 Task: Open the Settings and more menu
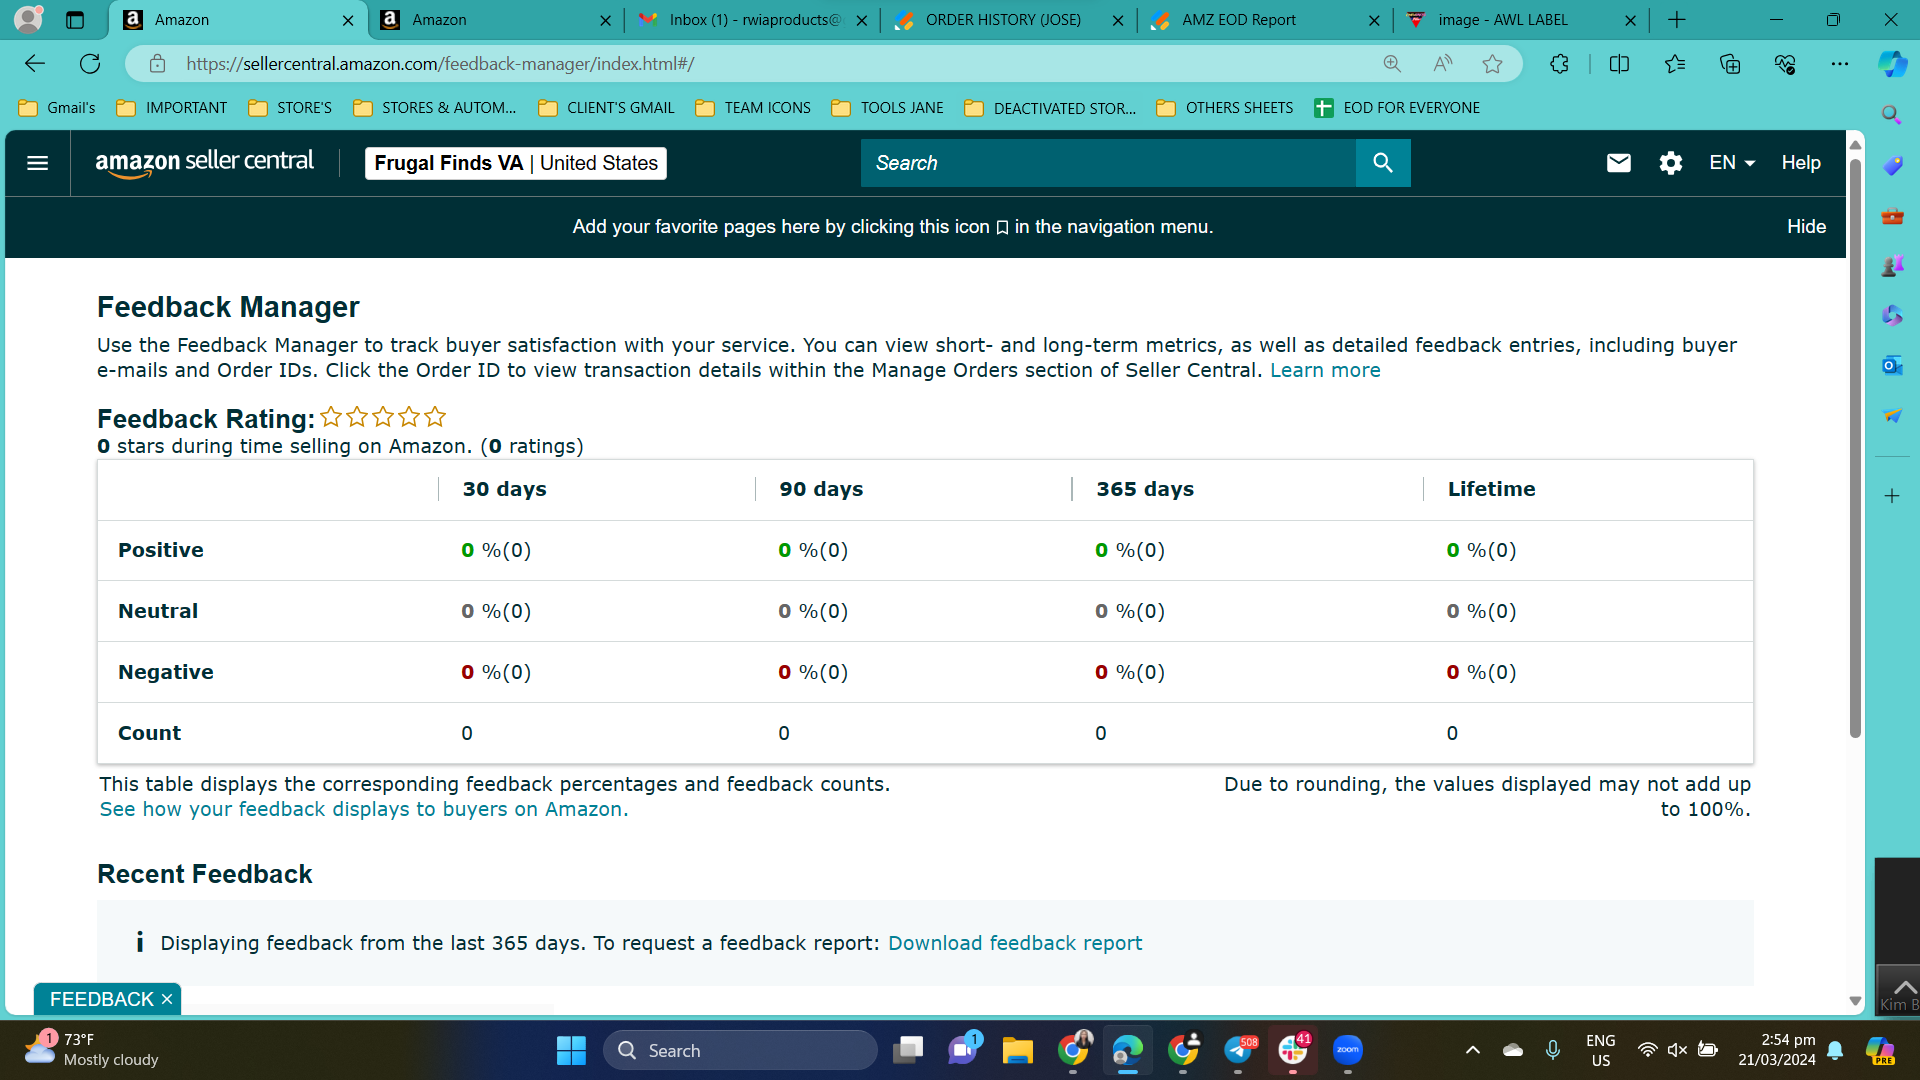tap(1840, 64)
